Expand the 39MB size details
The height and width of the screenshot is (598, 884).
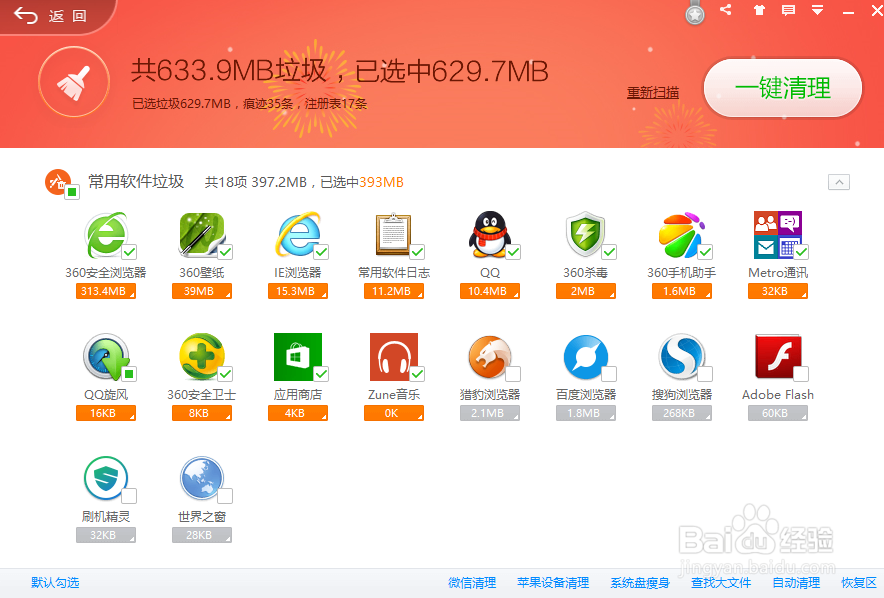click(202, 291)
